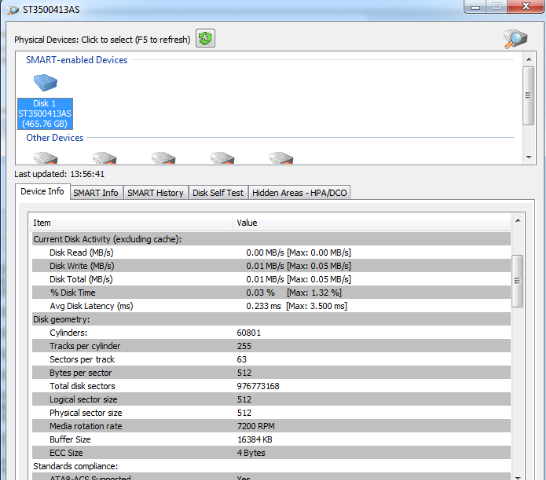Viewport: 546px width, 480px height.
Task: Close the ST3500413AS window
Action: [x=526, y=6]
